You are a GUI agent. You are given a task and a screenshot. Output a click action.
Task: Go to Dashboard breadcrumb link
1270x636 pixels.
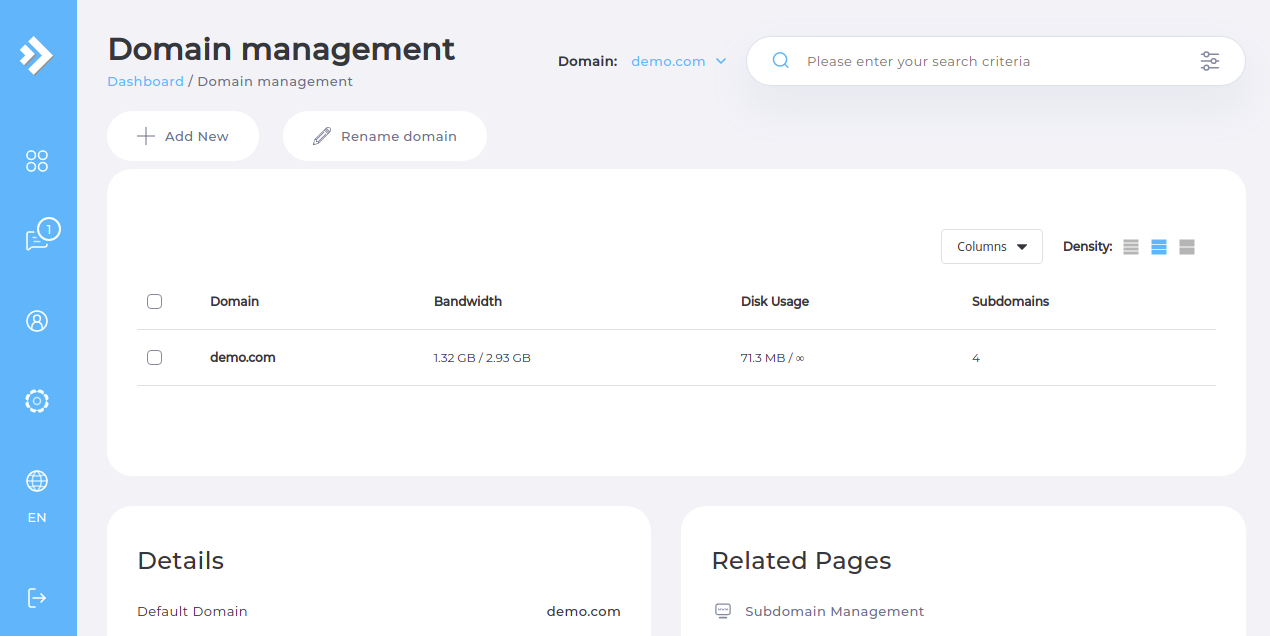(x=145, y=81)
